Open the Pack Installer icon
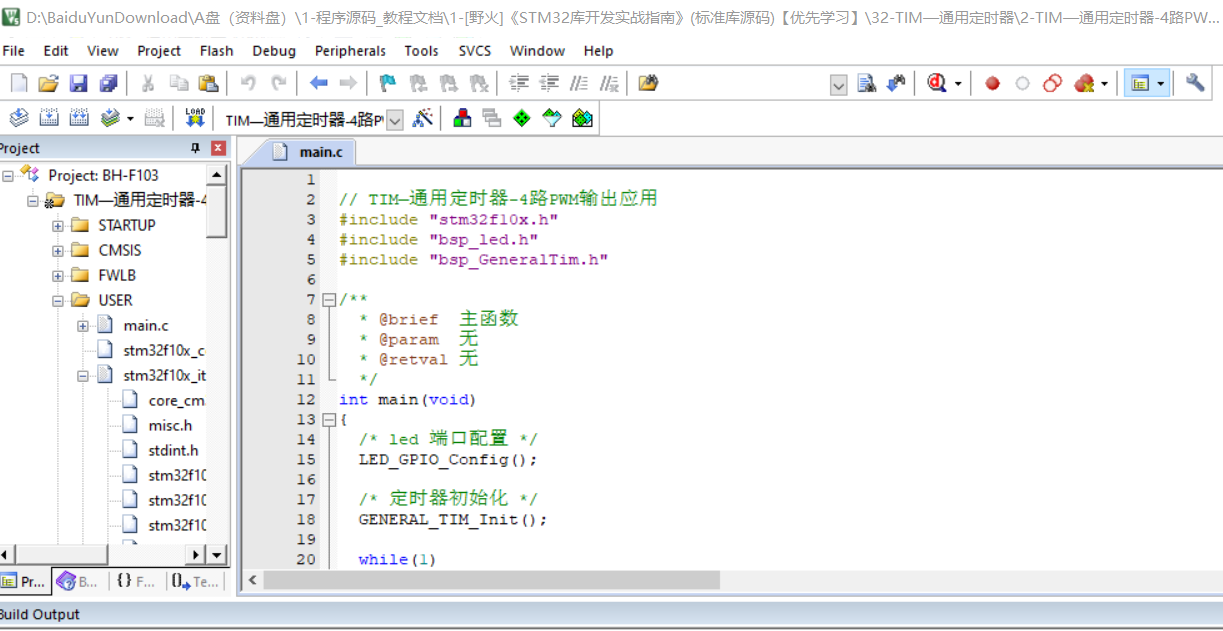 (582, 119)
